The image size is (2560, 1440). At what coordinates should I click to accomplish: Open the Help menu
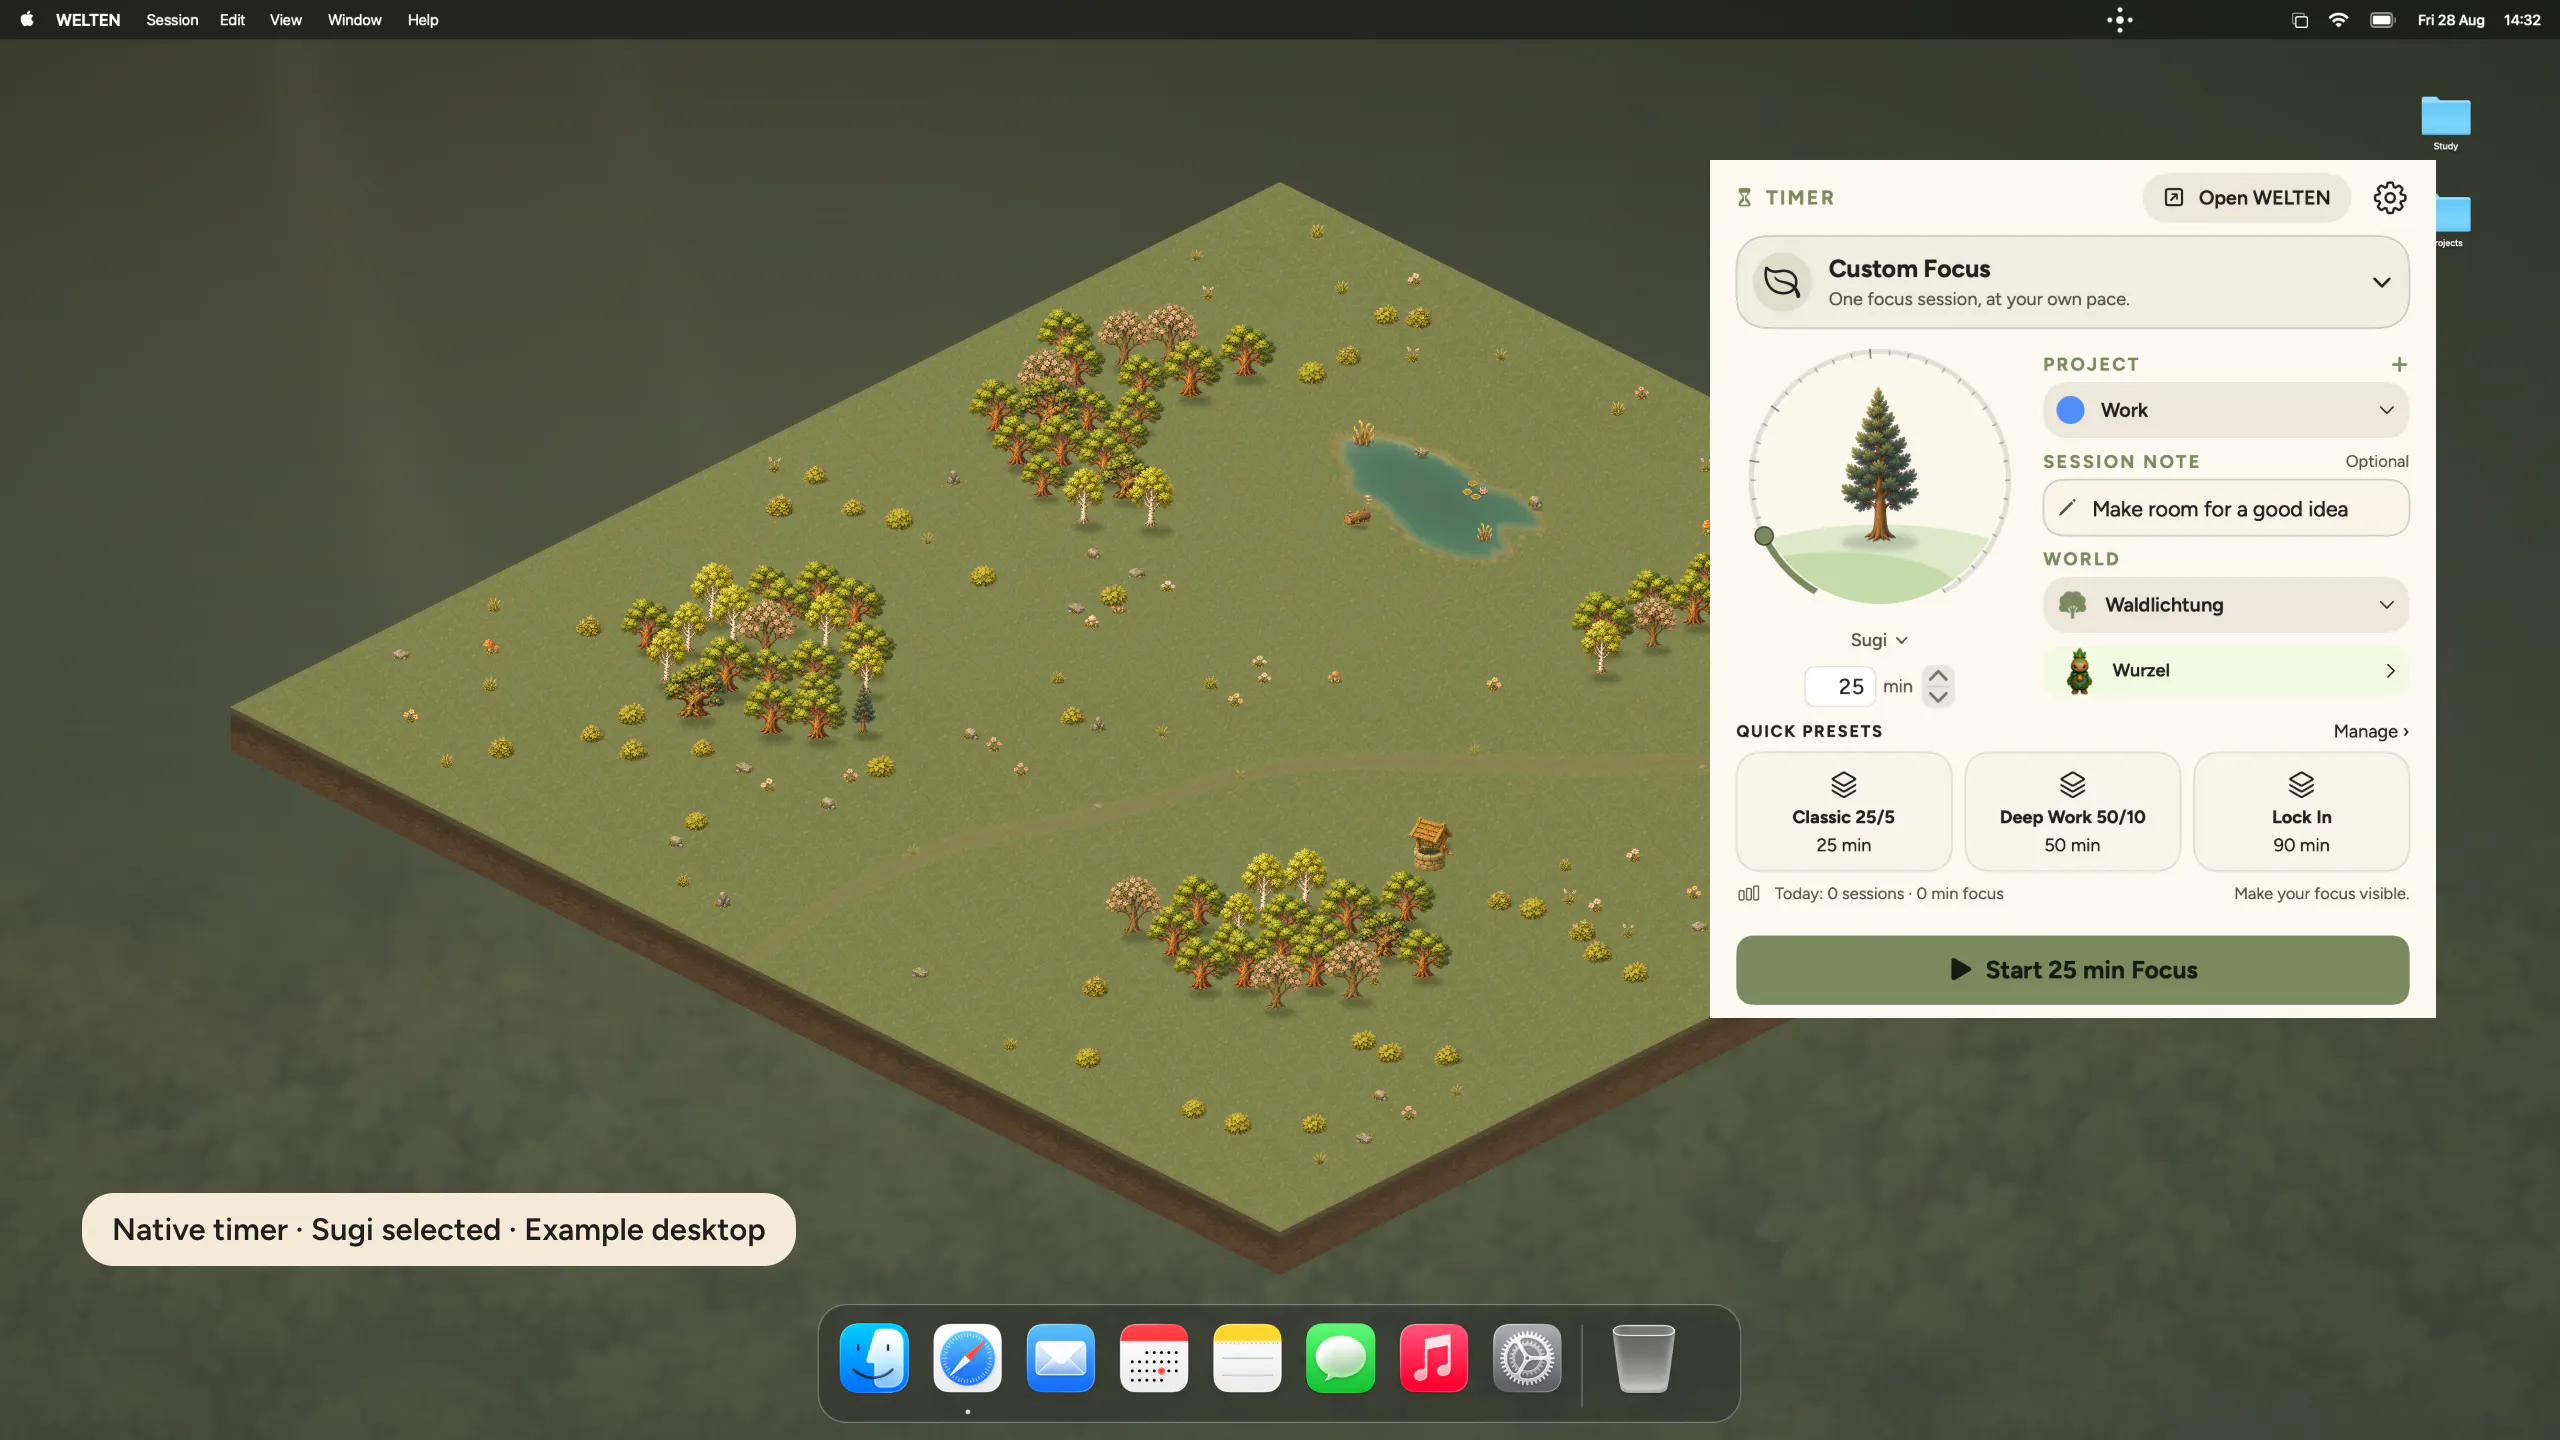pyautogui.click(x=422, y=20)
